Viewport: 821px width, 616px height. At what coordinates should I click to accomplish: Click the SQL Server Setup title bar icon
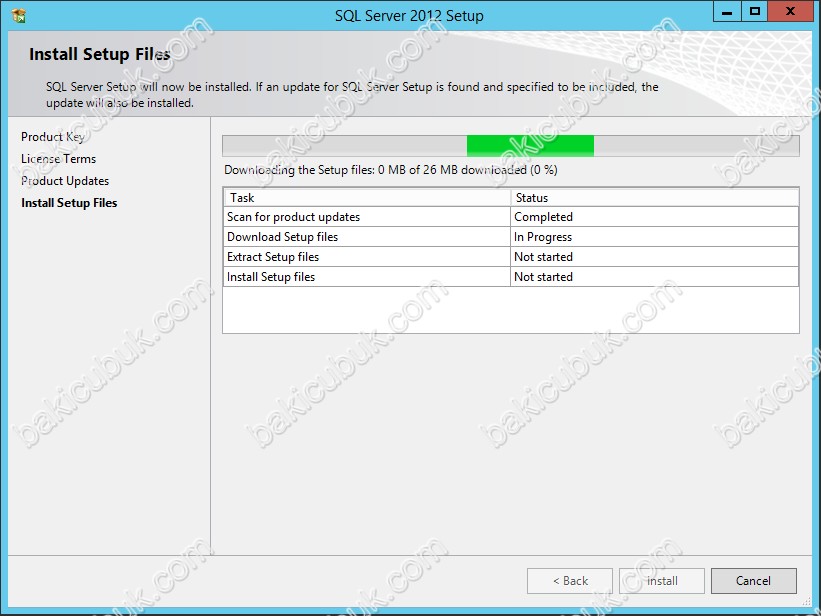click(x=18, y=16)
